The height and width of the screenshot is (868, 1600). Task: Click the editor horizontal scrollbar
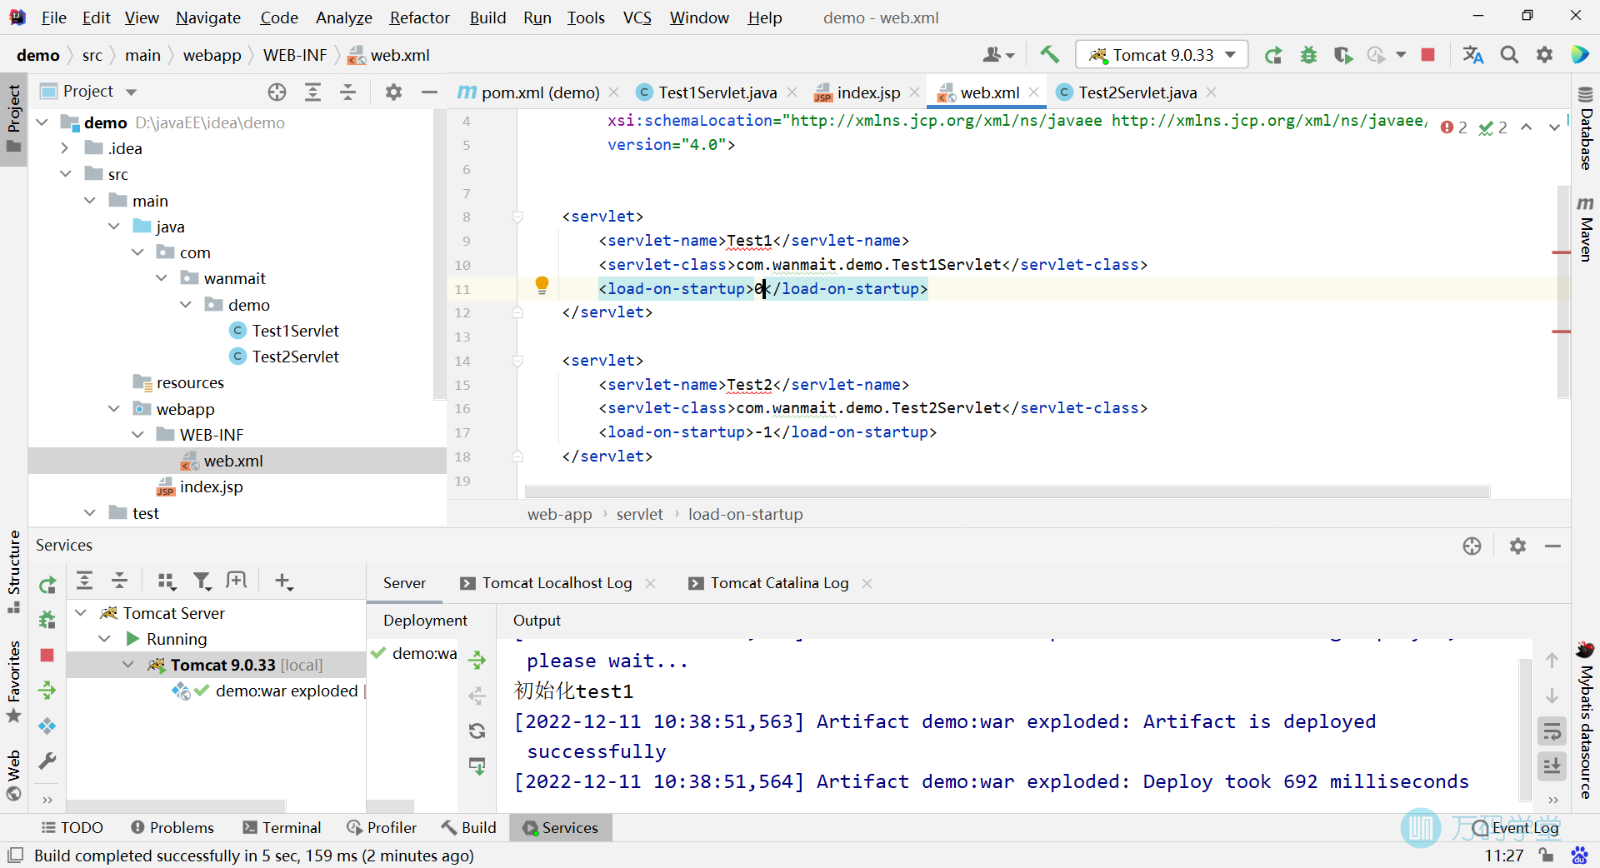tap(1007, 491)
